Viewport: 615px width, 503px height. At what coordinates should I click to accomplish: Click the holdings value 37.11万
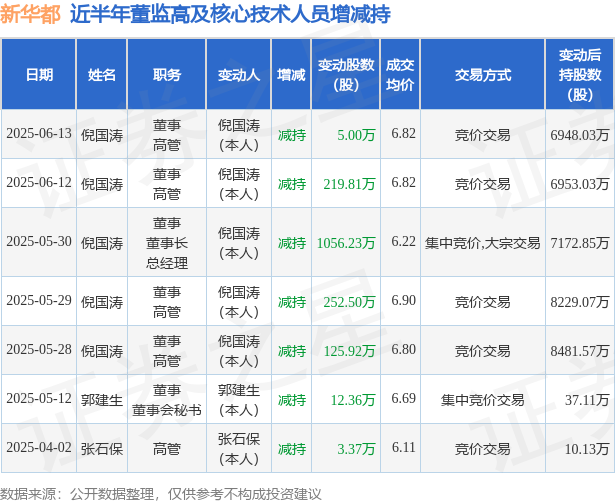[587, 400]
